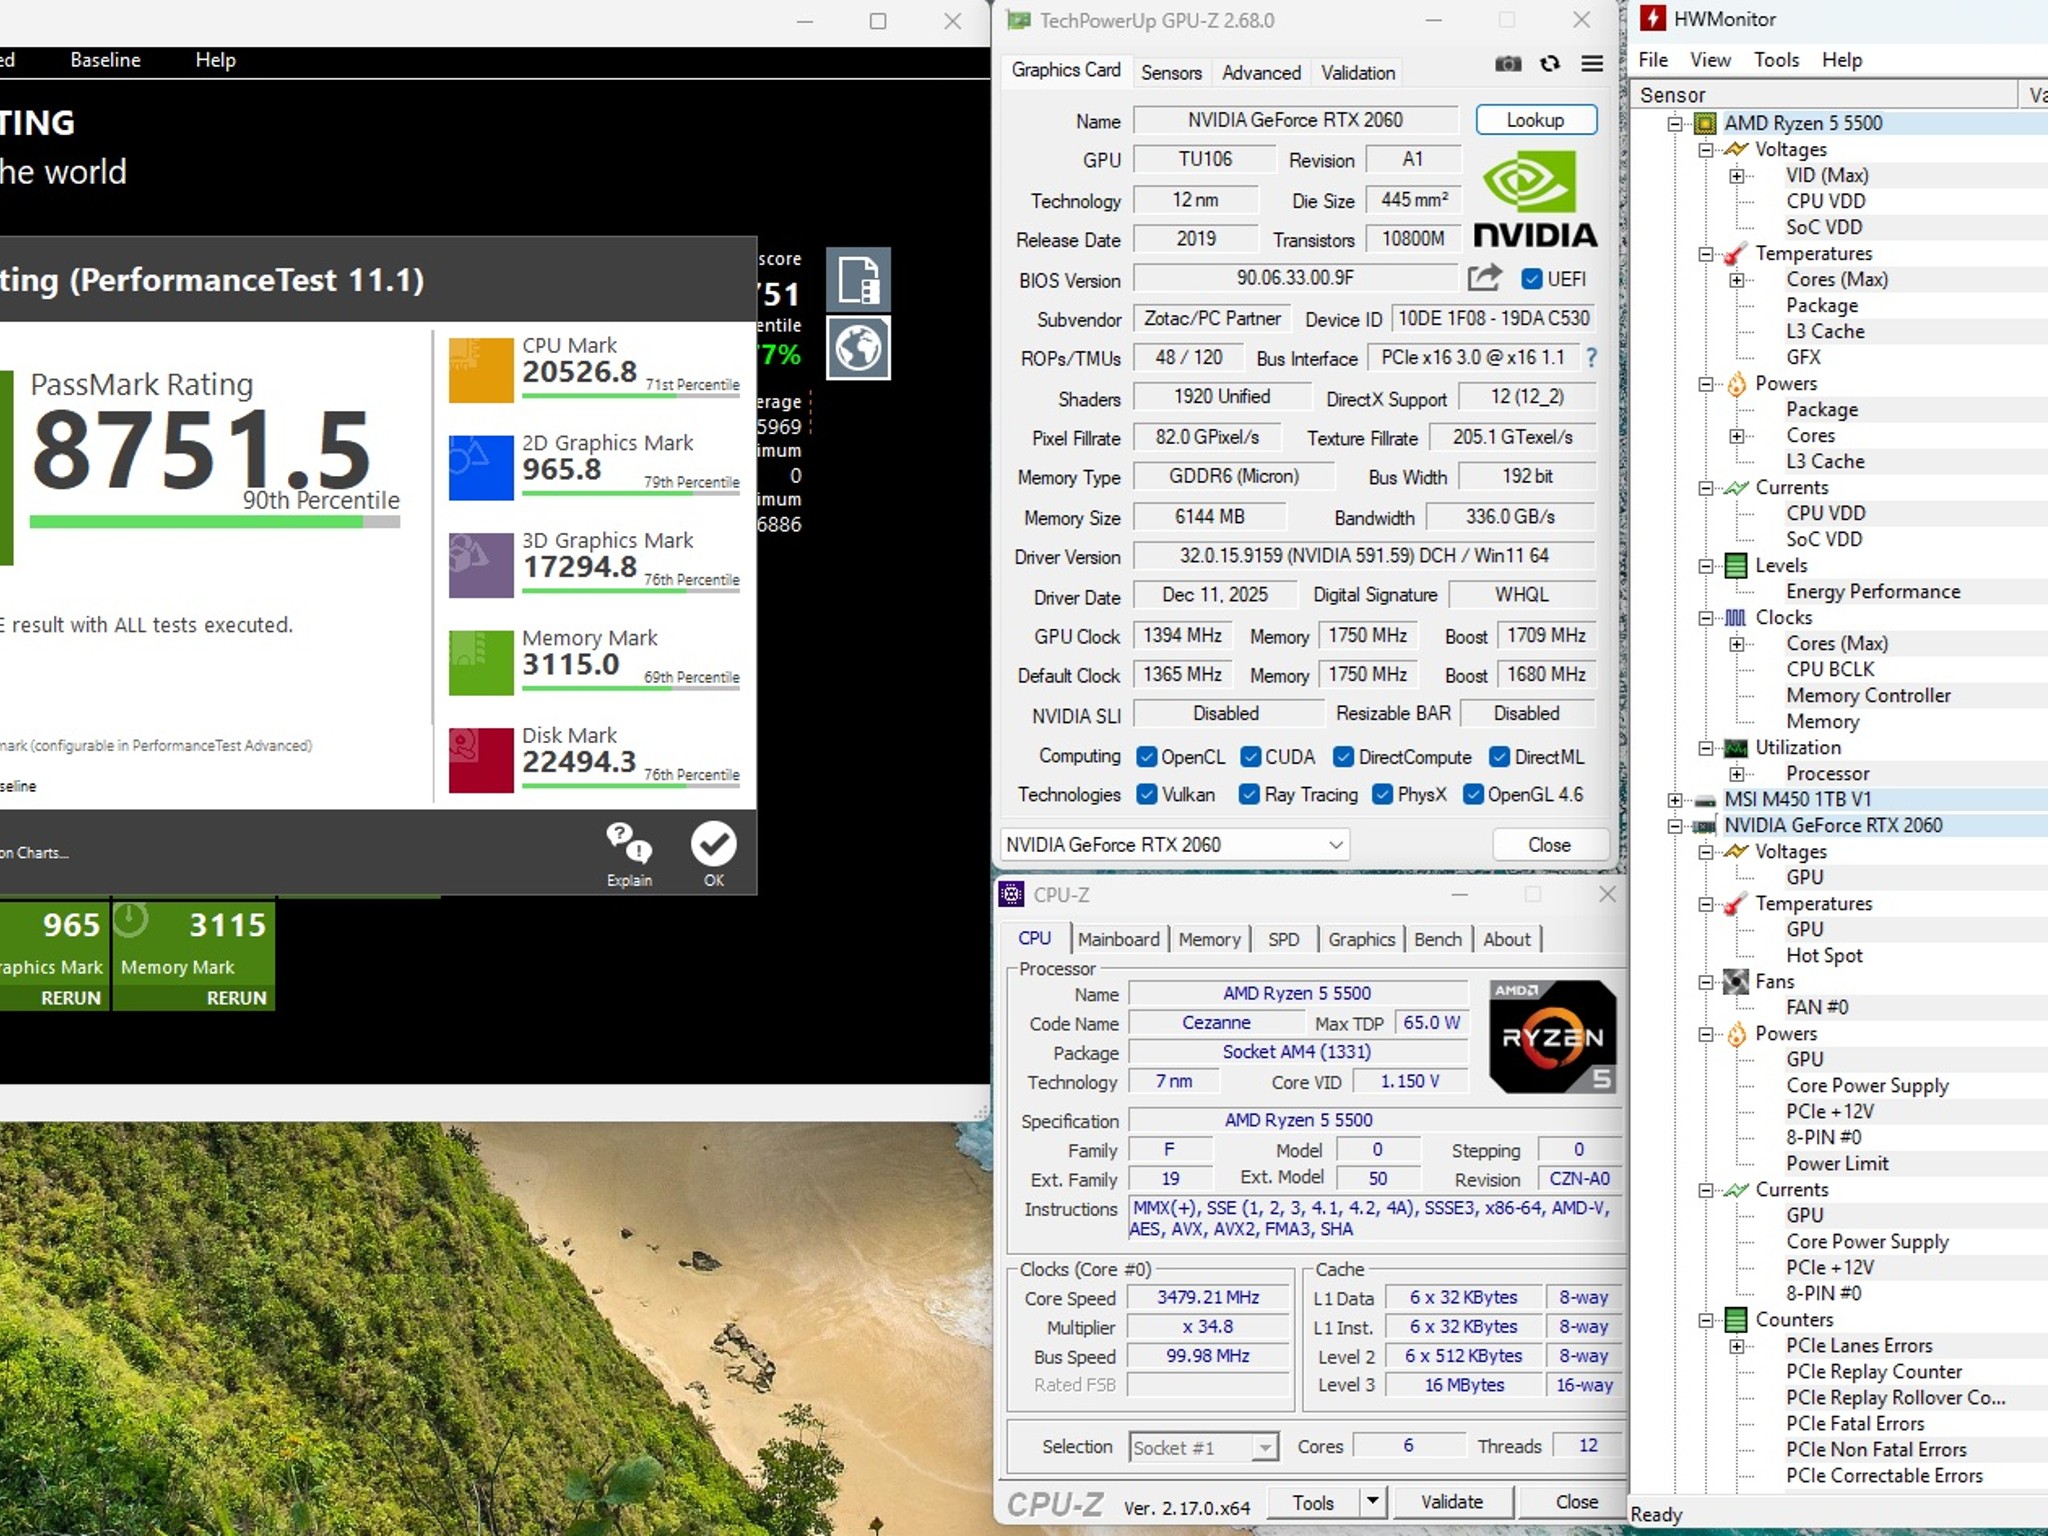Screen dimensions: 2048x1536
Task: Collapse the NVIDIA GeForce RTX 2060 tree node
Action: [1674, 826]
